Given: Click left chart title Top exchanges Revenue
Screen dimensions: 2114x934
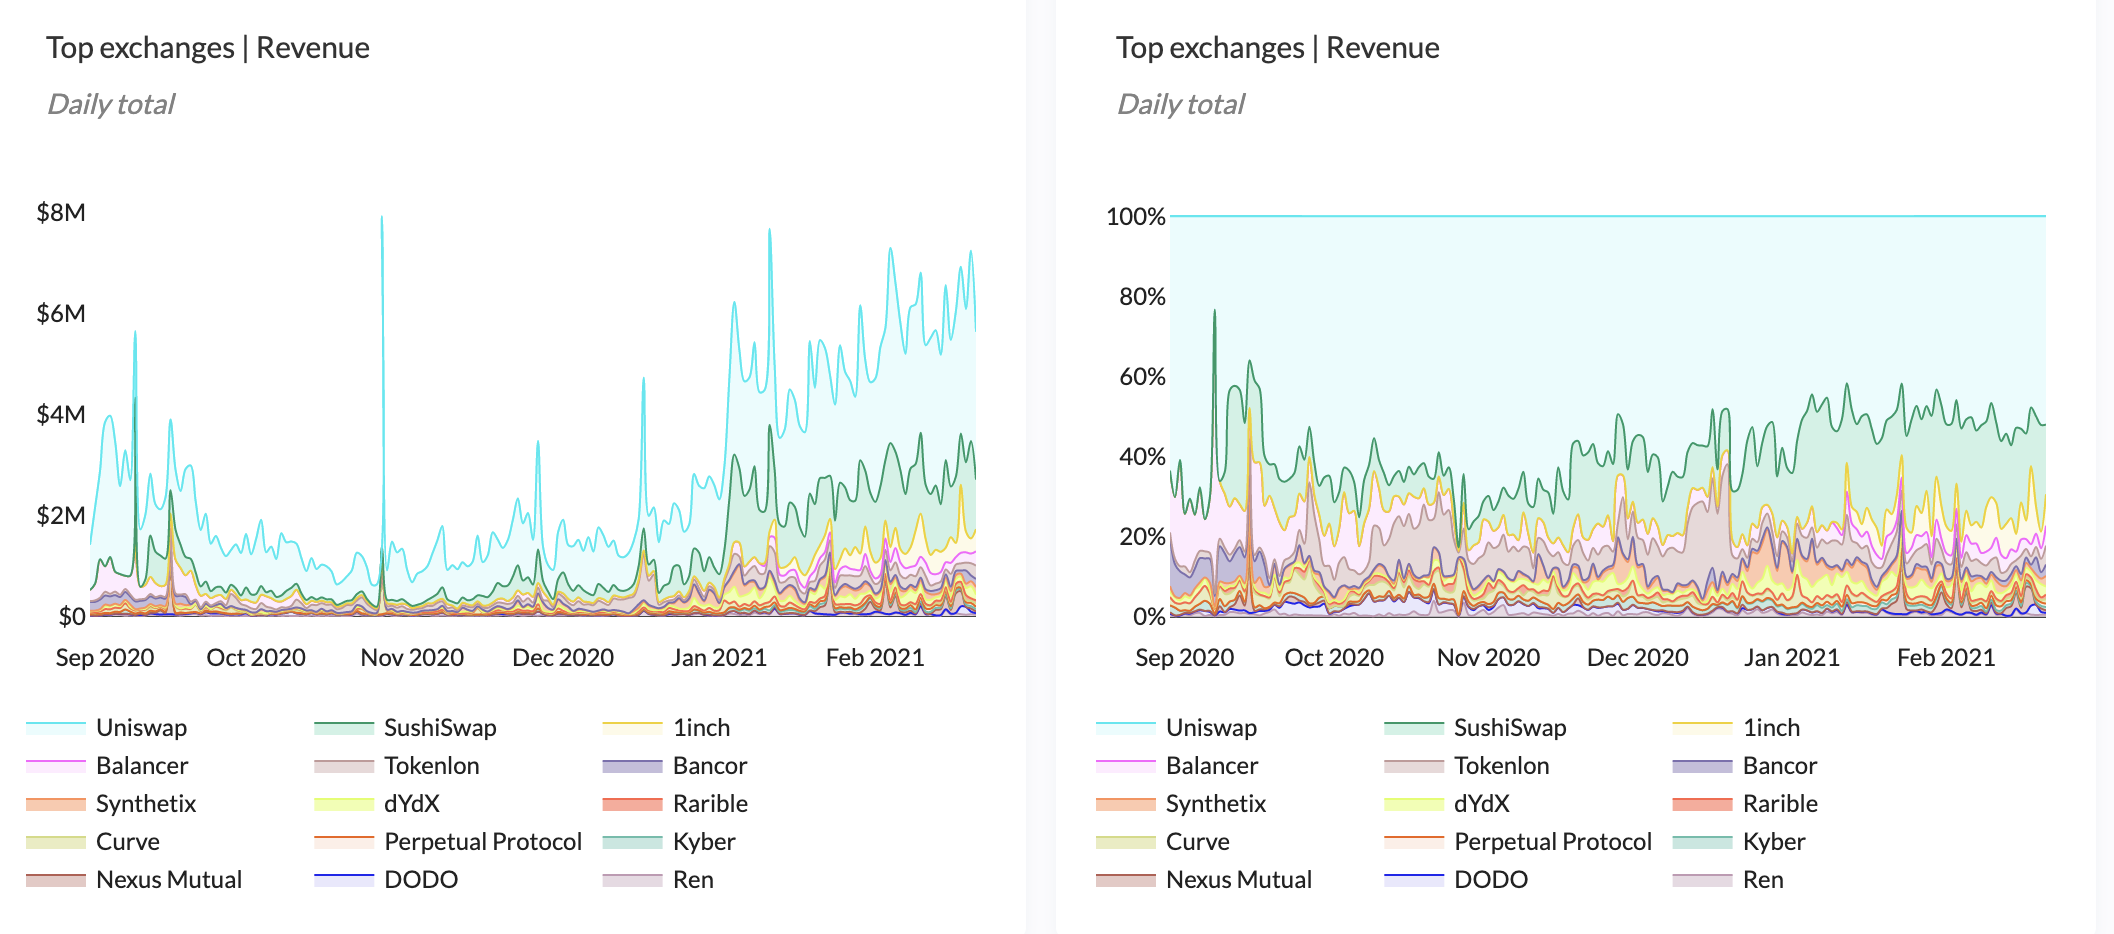Looking at the screenshot, I should click(208, 48).
